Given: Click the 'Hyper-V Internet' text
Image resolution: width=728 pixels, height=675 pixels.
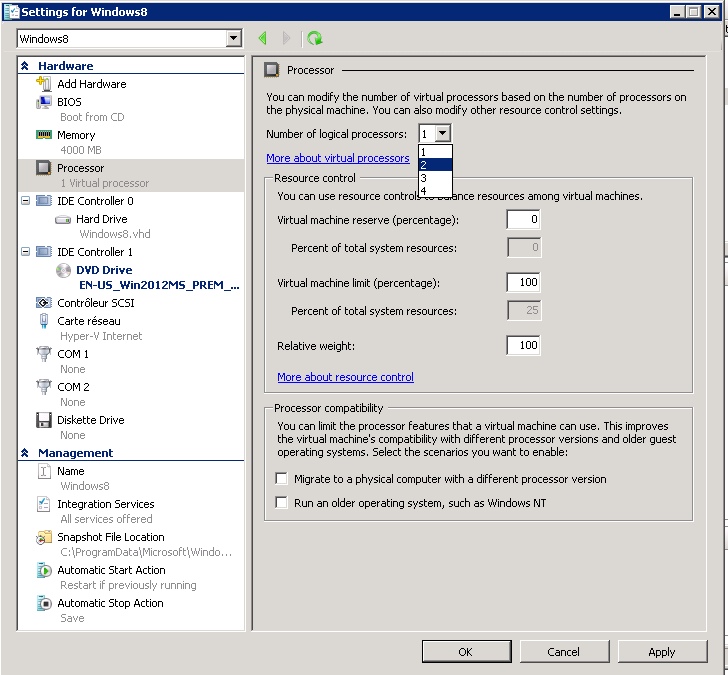Looking at the screenshot, I should [101, 336].
